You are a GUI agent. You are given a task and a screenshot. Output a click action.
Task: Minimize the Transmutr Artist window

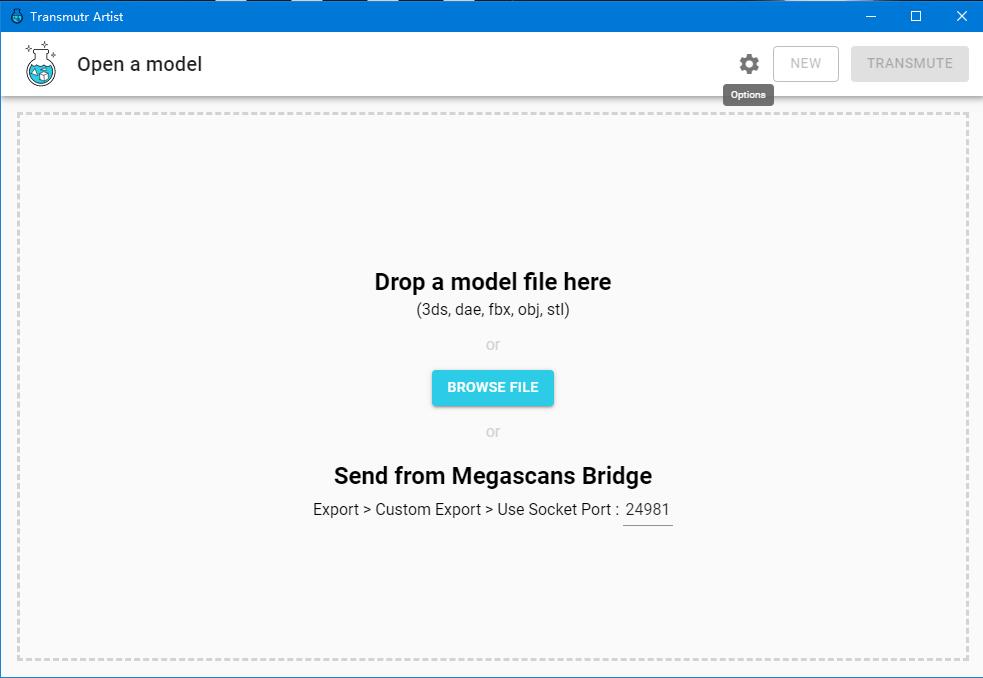point(871,16)
